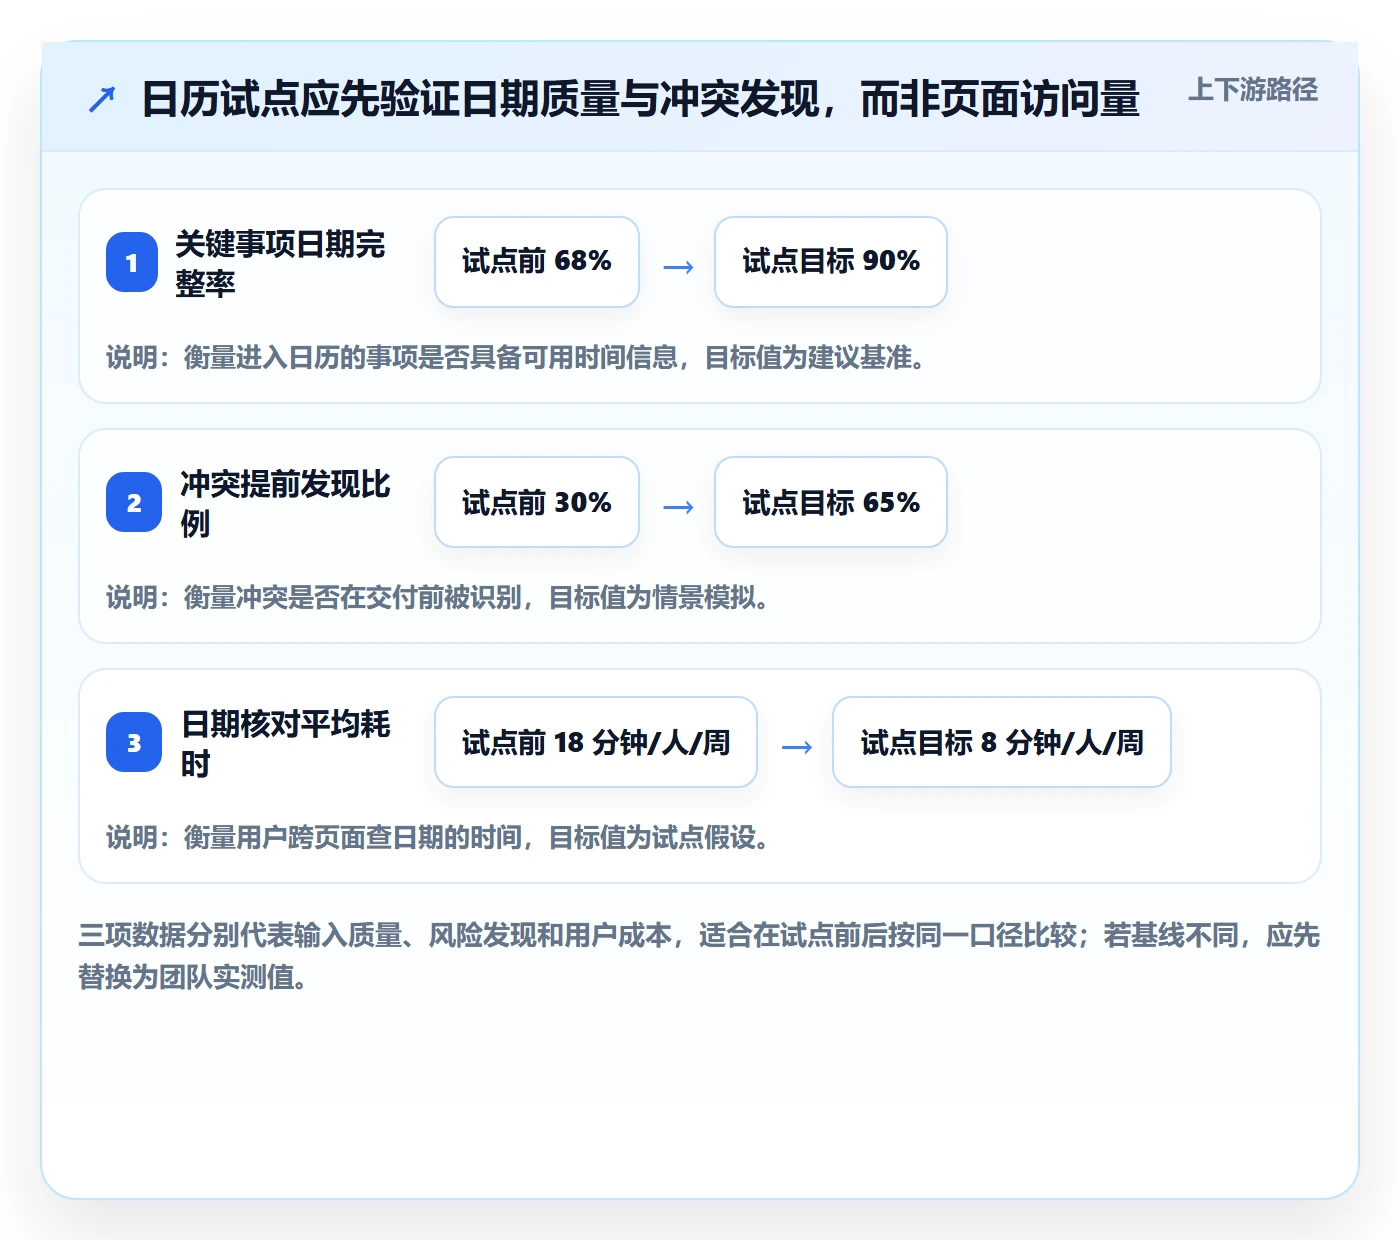Click the main title 日历试点应先验证日期质量
Screen dimensions: 1400x1240
(641, 99)
